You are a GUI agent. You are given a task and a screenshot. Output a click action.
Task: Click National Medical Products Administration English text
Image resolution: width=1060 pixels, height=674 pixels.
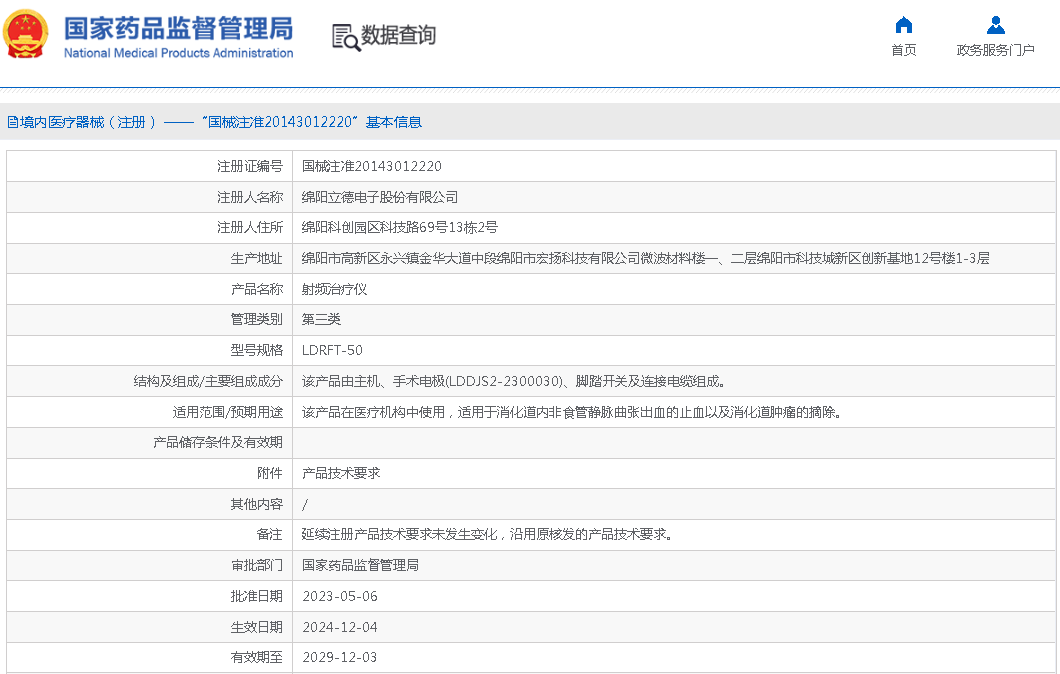click(178, 53)
